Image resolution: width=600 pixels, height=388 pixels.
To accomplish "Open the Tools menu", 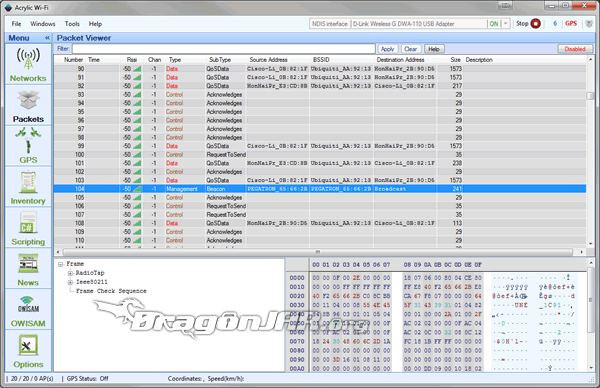I will 72,24.
